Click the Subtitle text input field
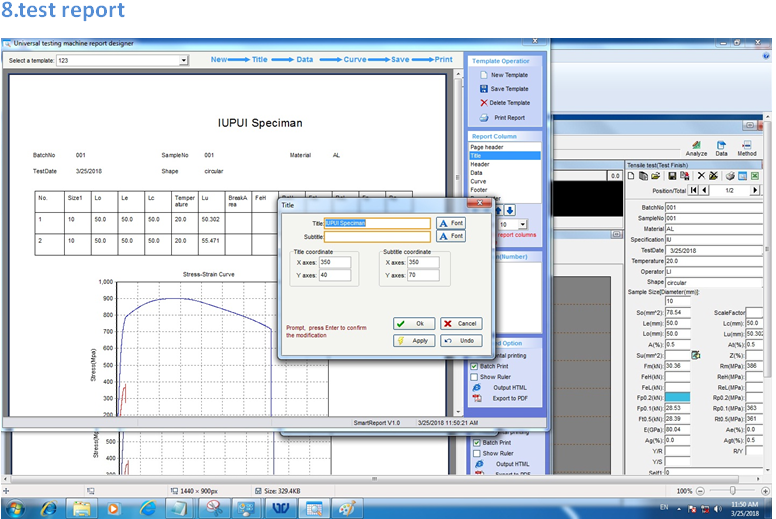Viewport: 776px width, 519px height. click(x=378, y=237)
